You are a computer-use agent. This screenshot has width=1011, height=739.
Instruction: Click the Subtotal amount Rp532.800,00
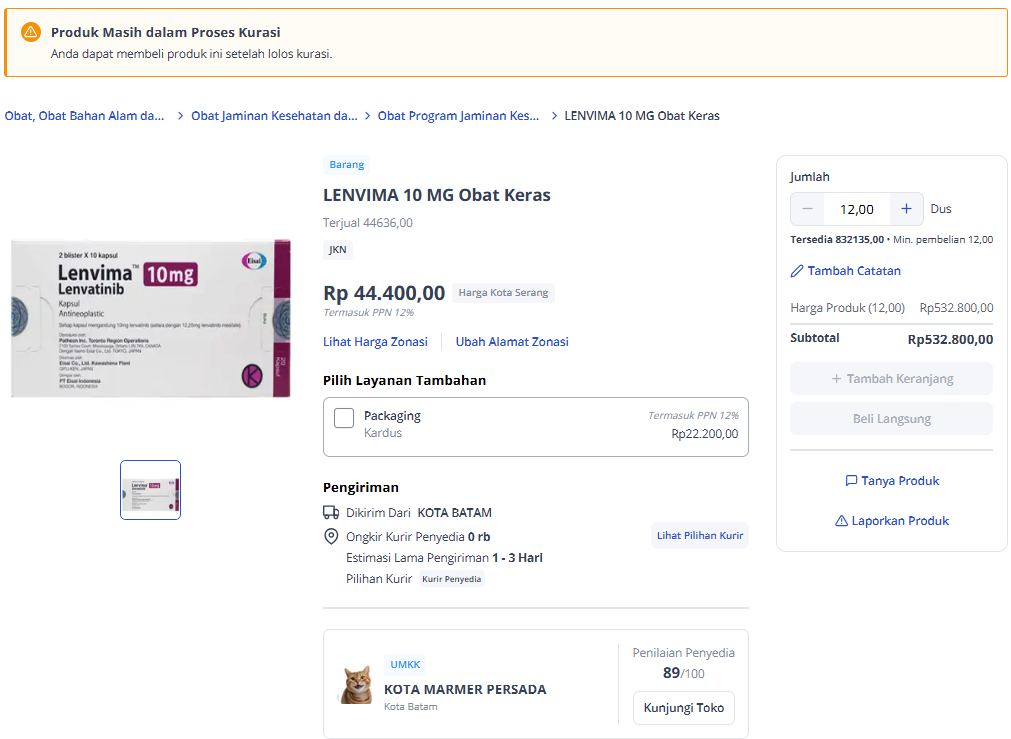(950, 339)
